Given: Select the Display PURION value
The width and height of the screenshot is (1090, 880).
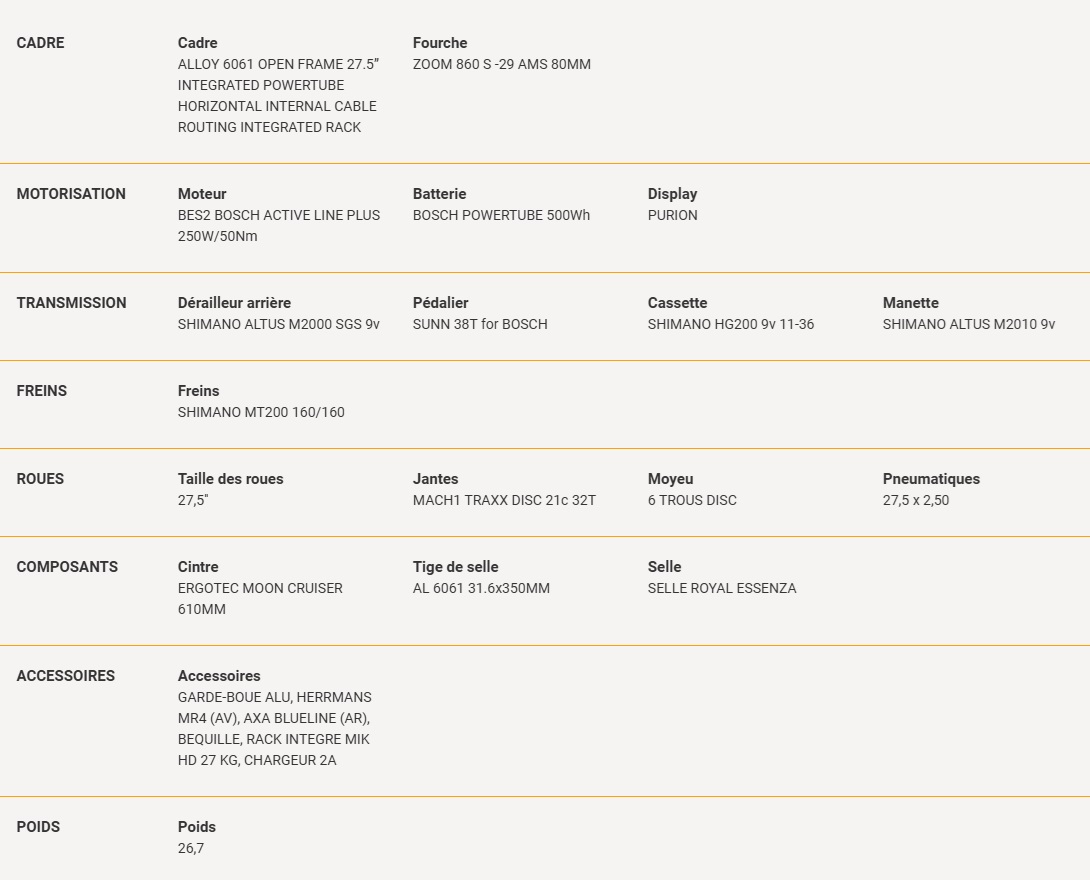Looking at the screenshot, I should click(x=672, y=215).
